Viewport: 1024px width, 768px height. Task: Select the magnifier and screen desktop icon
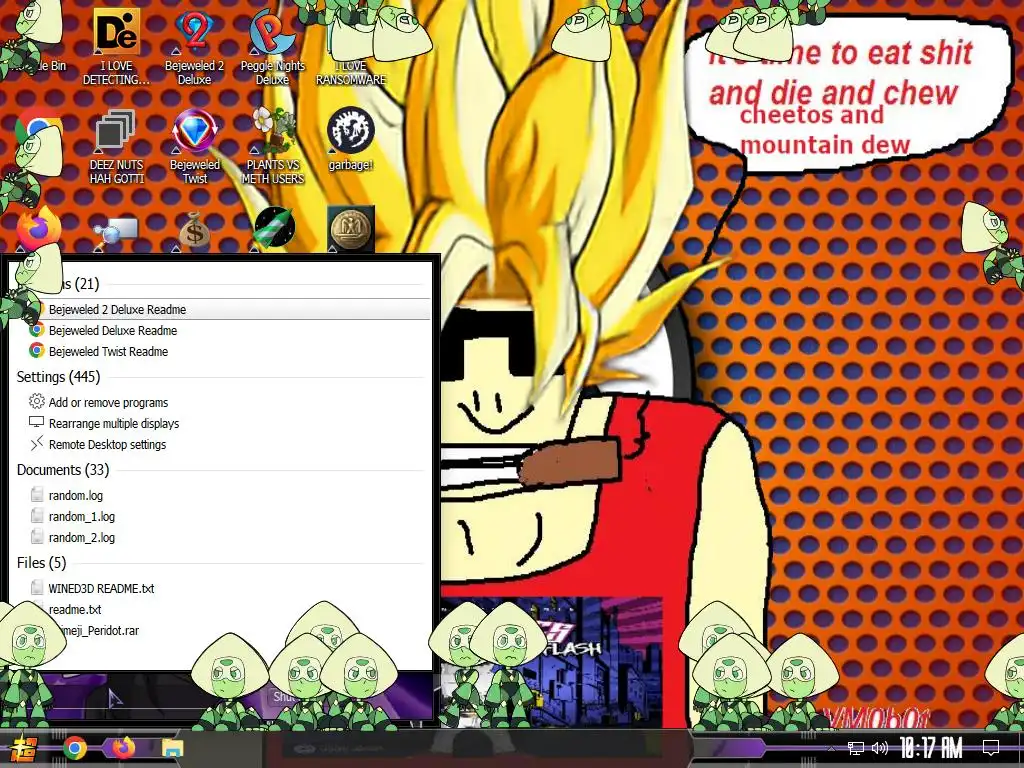click(x=116, y=232)
